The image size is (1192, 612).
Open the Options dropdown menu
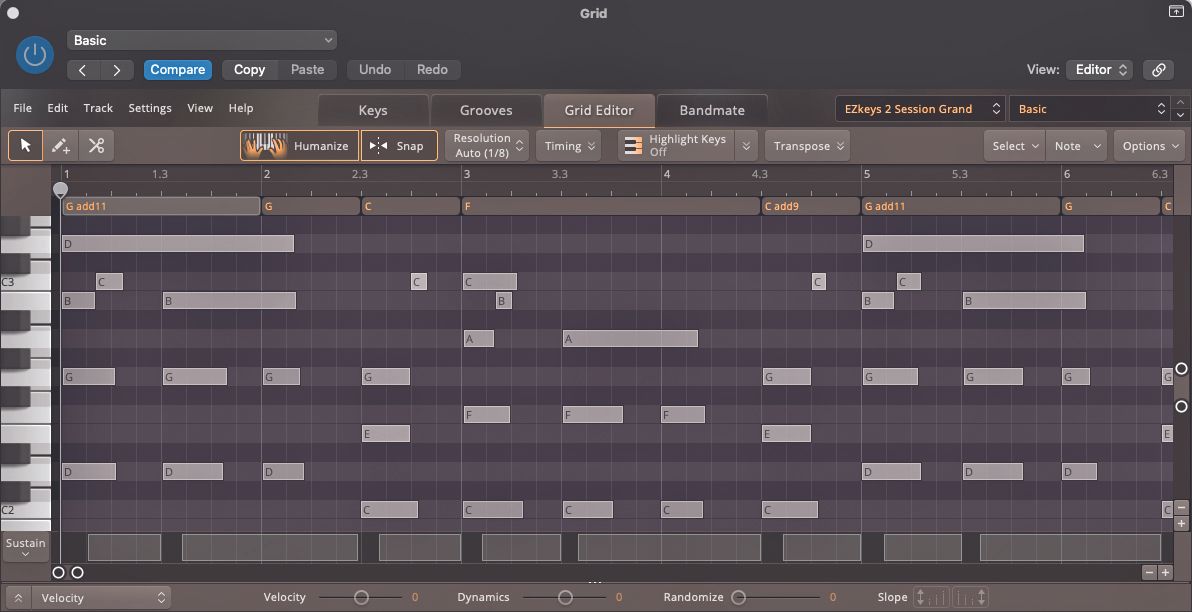pos(1148,145)
